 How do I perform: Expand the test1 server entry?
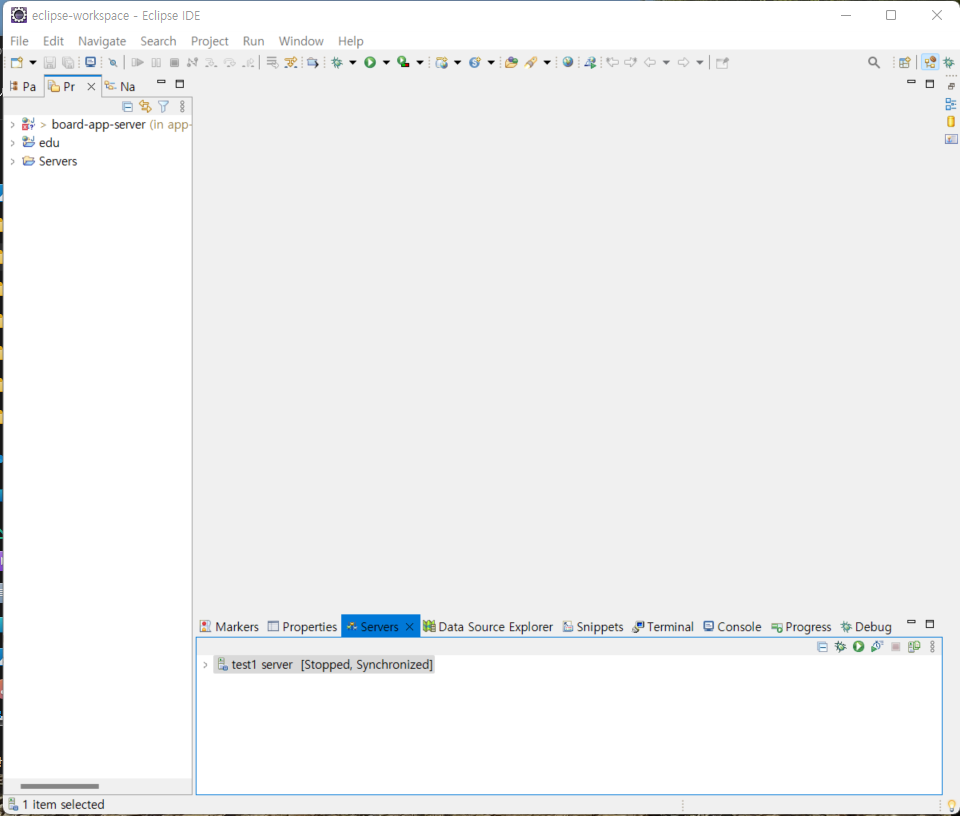[x=205, y=664]
